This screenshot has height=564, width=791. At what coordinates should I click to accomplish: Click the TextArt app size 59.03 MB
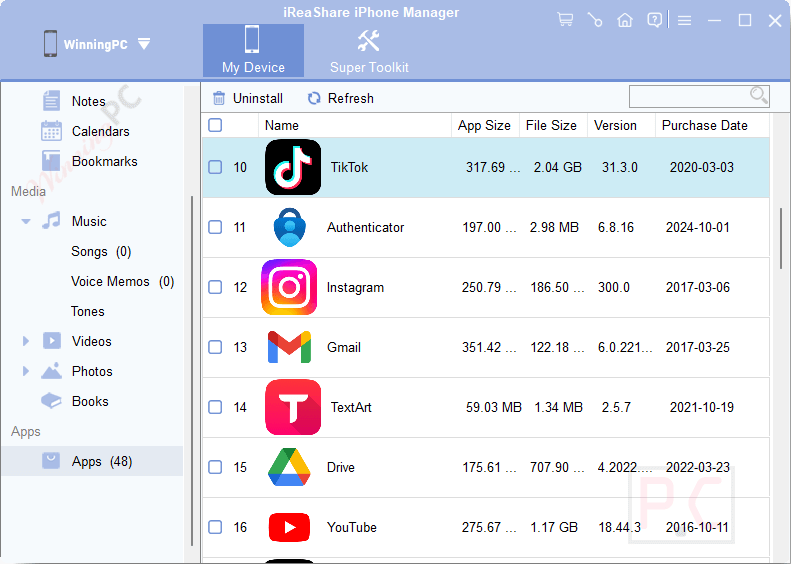(x=493, y=407)
